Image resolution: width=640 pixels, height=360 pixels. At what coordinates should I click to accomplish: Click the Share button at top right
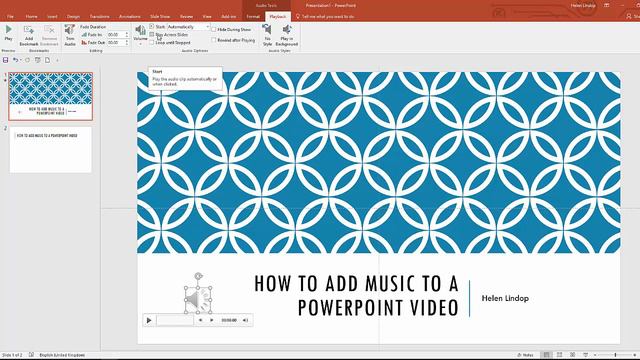click(x=633, y=17)
